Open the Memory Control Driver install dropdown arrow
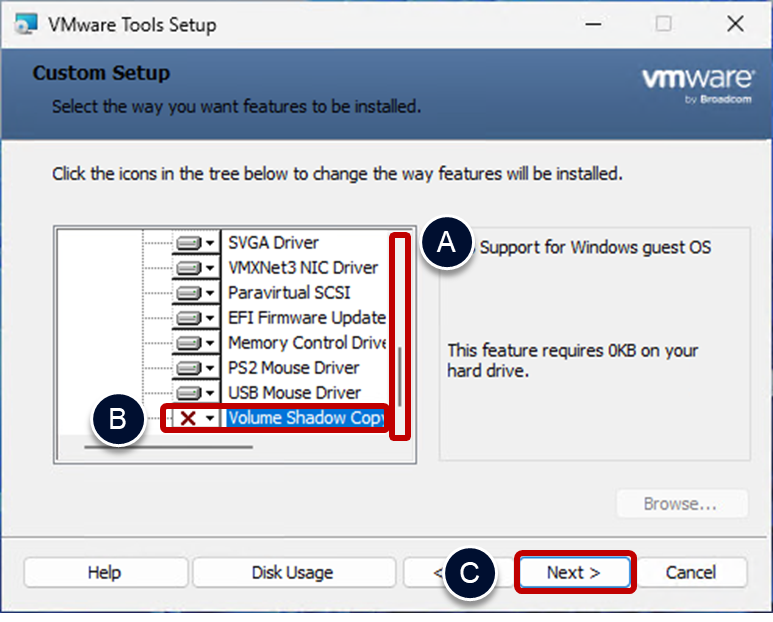This screenshot has width=773, height=622. (x=210, y=344)
